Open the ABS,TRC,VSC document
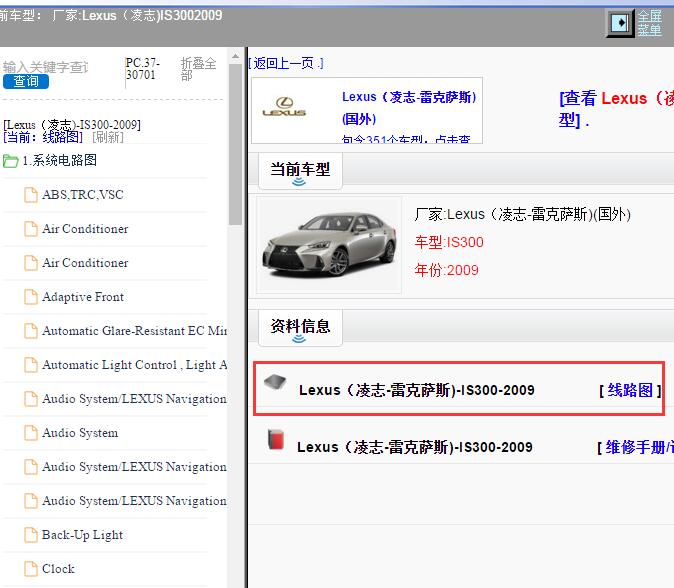Viewport: 674px width, 588px height. tap(83, 195)
